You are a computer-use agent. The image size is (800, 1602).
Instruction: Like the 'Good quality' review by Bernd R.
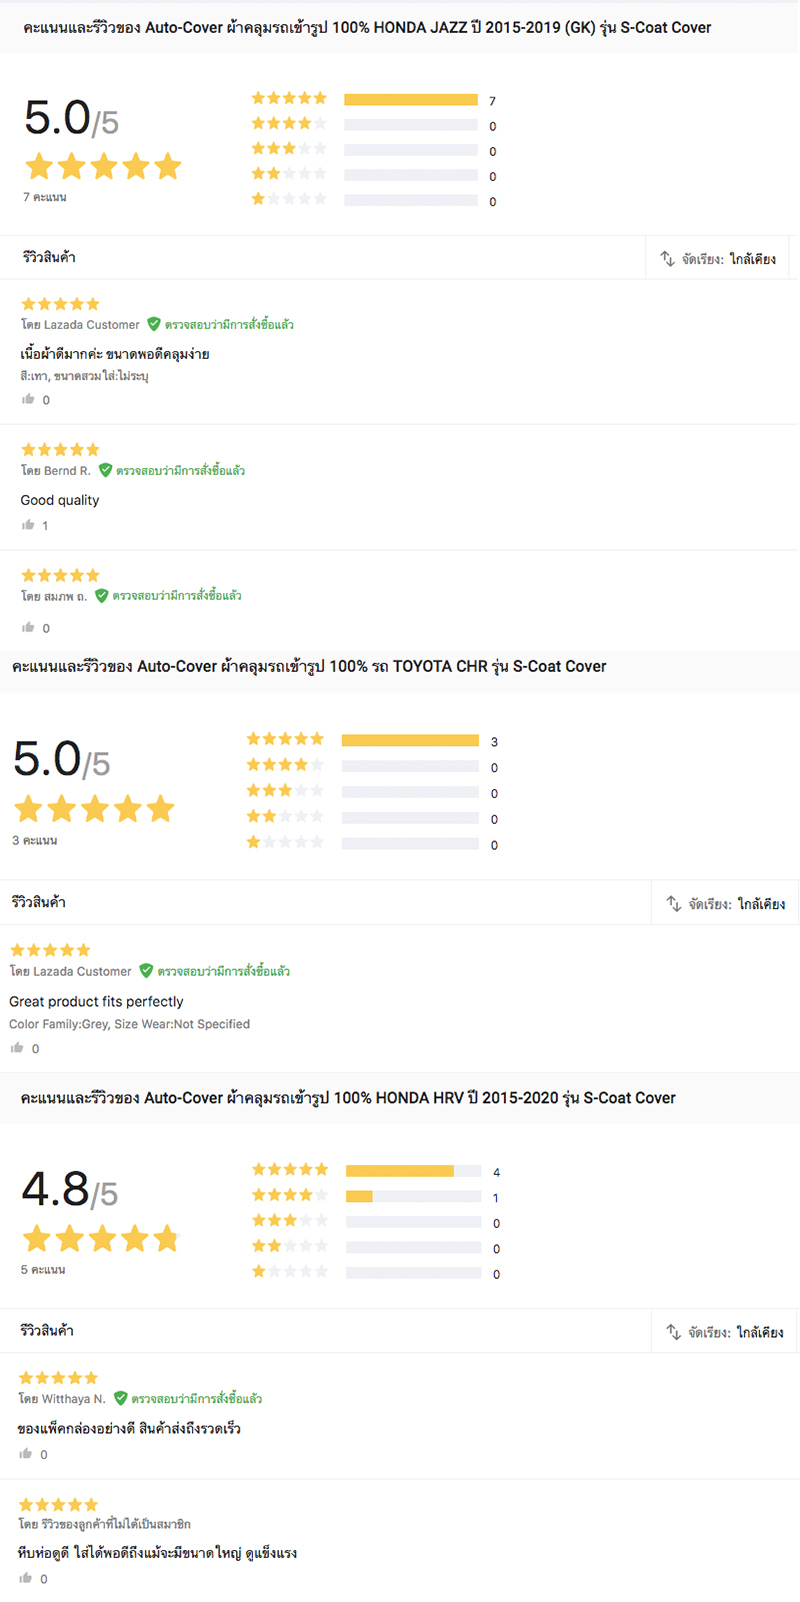click(28, 525)
